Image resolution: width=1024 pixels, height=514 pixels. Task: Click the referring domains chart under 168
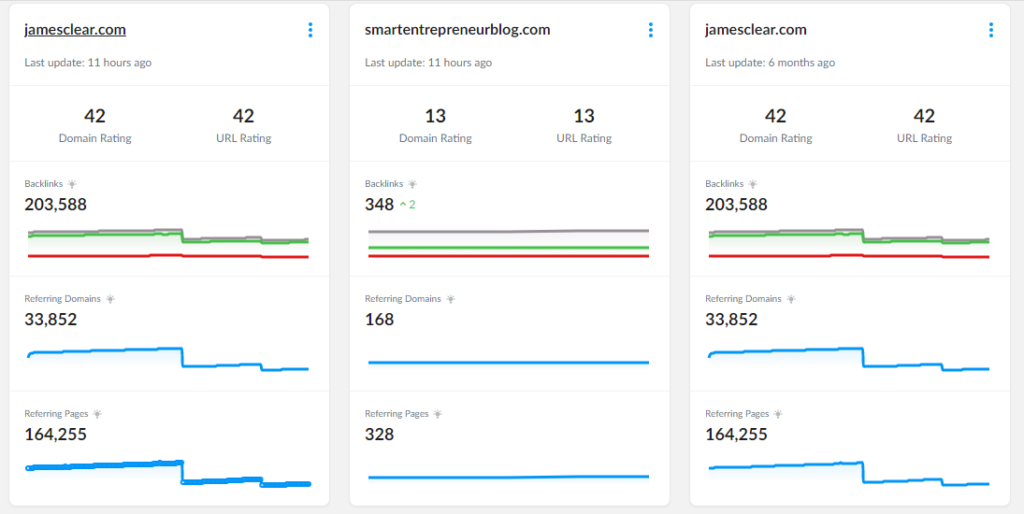[508, 362]
